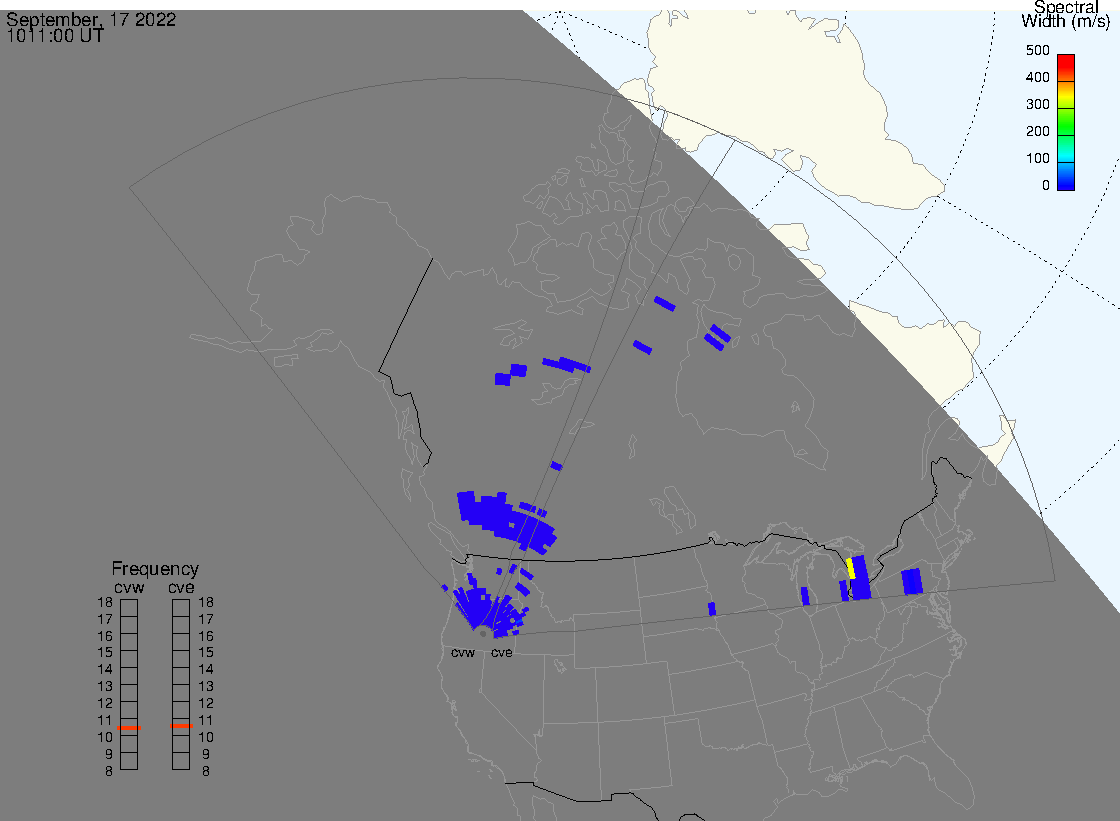Click the Frequency legend heading
The height and width of the screenshot is (821, 1120).
point(155,569)
